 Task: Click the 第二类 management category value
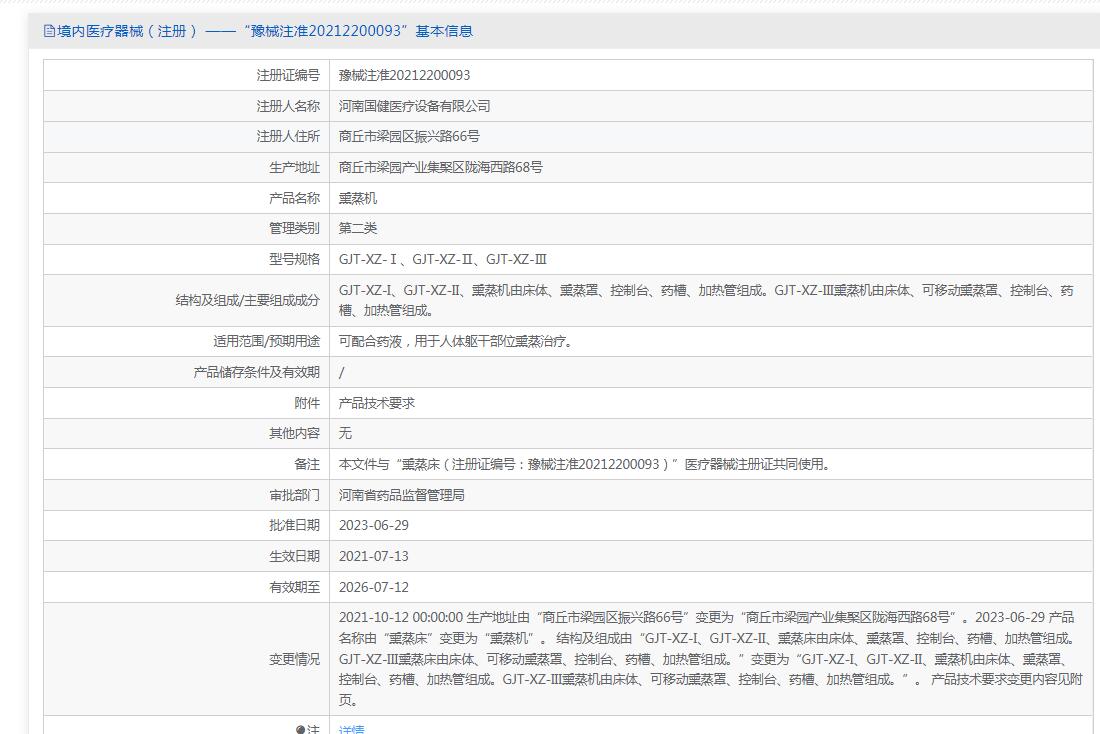coord(358,228)
